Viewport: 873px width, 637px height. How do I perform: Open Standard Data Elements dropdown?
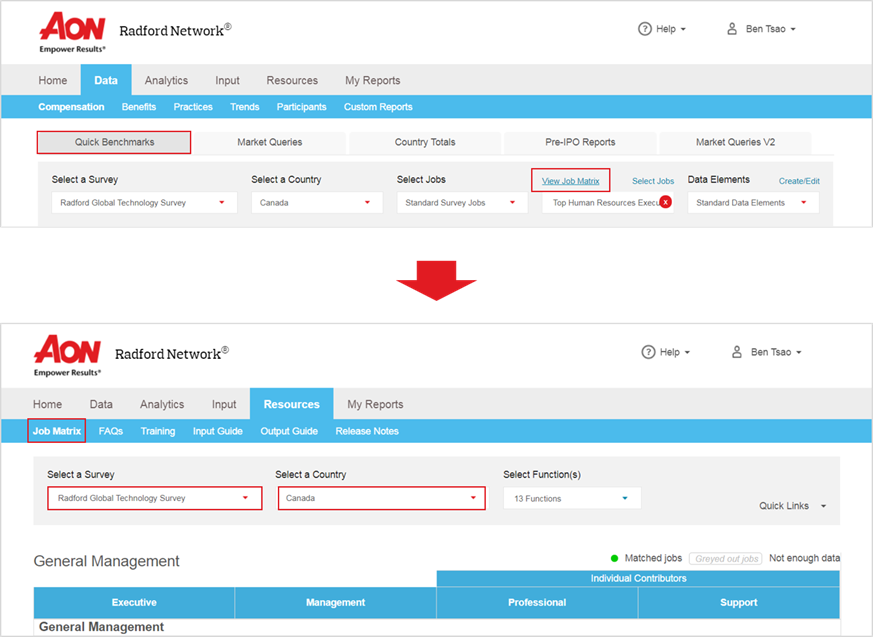click(753, 203)
